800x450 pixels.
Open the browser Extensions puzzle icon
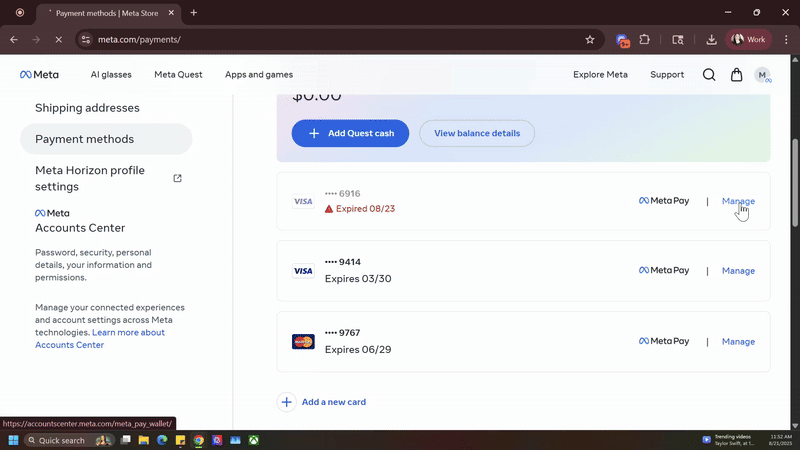click(645, 40)
